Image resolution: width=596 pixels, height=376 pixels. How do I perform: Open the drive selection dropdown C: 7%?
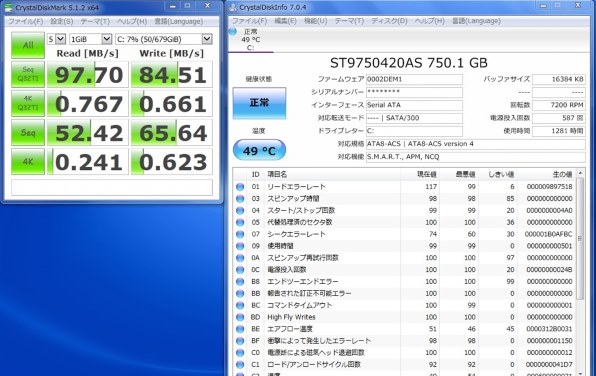tap(163, 39)
